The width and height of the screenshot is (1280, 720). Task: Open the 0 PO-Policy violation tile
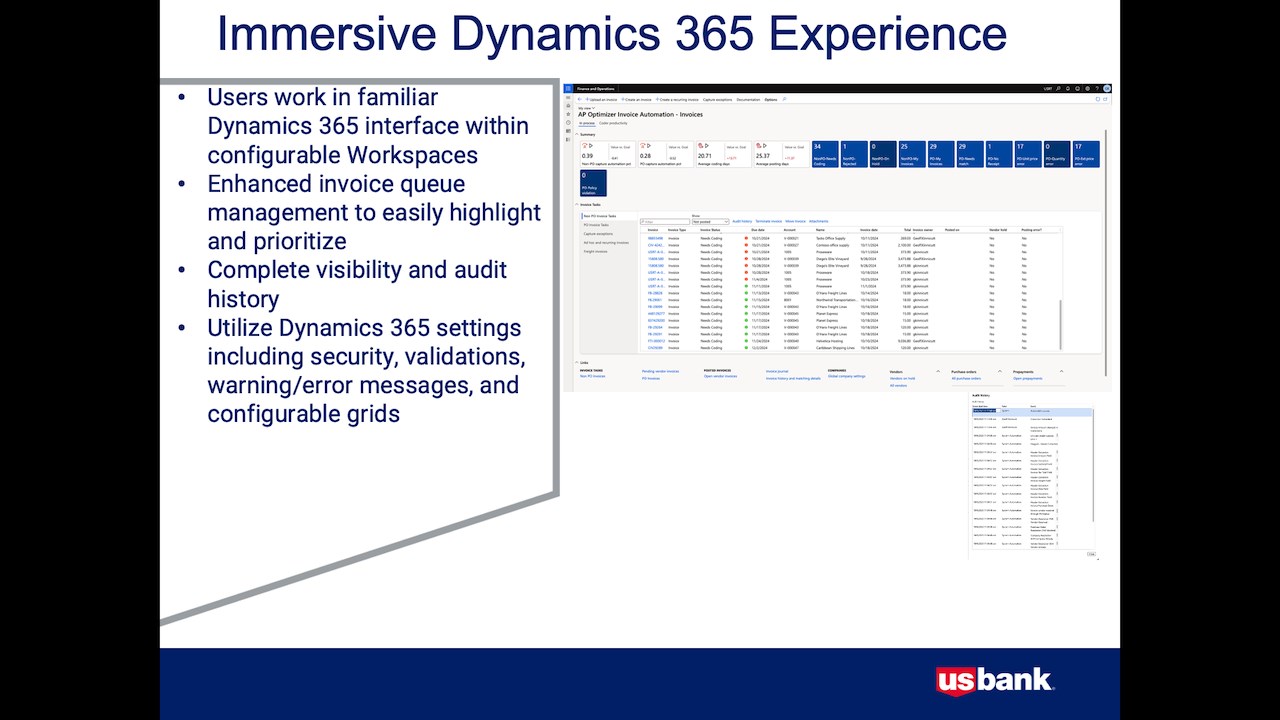[x=593, y=183]
